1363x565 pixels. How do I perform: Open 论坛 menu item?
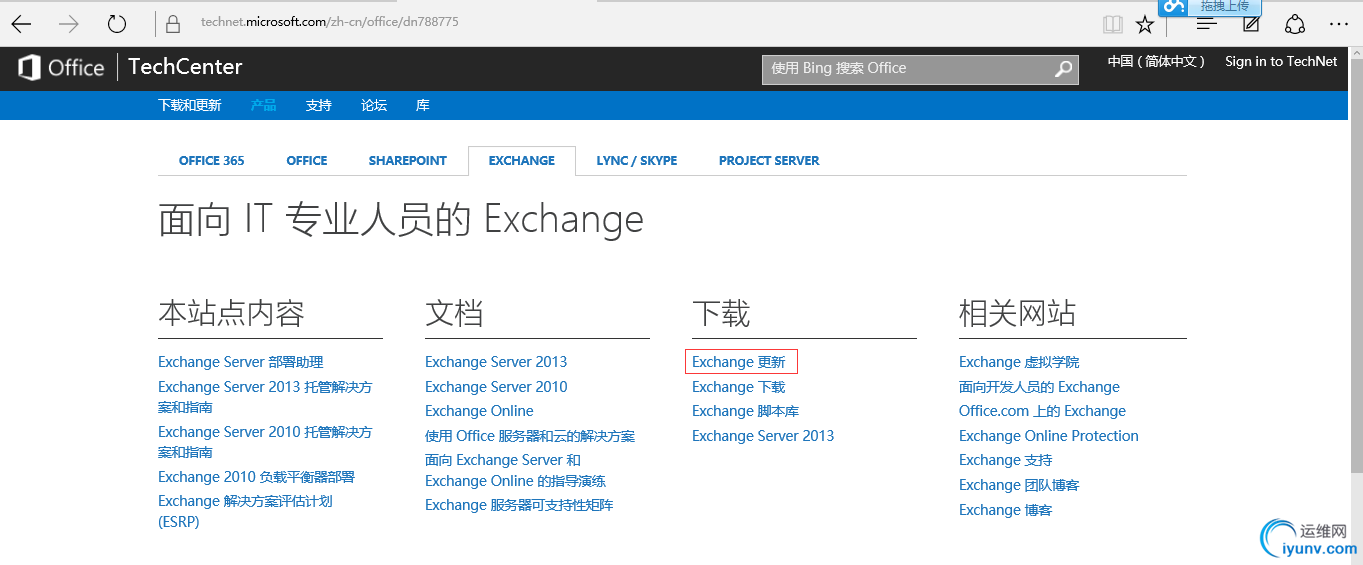pyautogui.click(x=374, y=105)
